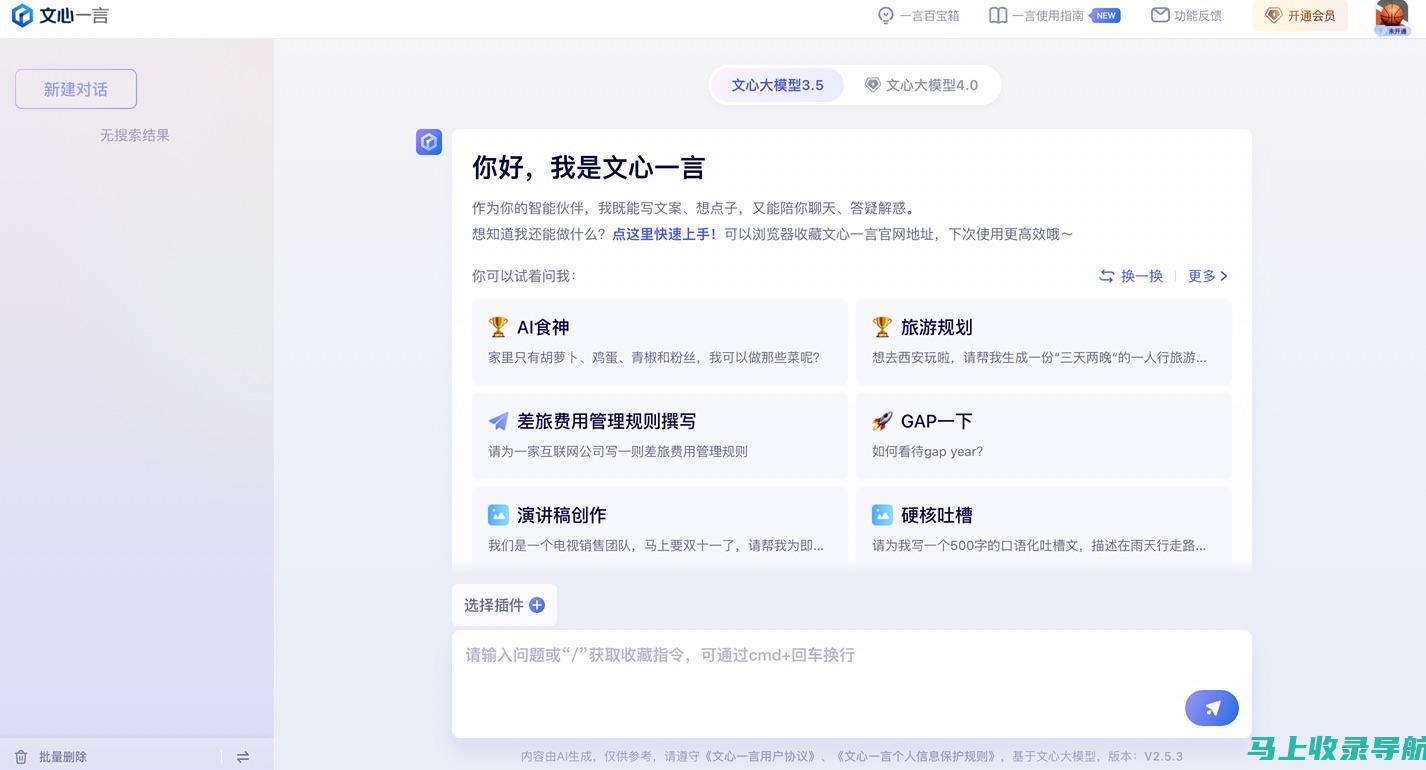This screenshot has width=1426, height=770.
Task: Click the 一言百宝箱 lightbulb icon
Action: click(x=886, y=15)
